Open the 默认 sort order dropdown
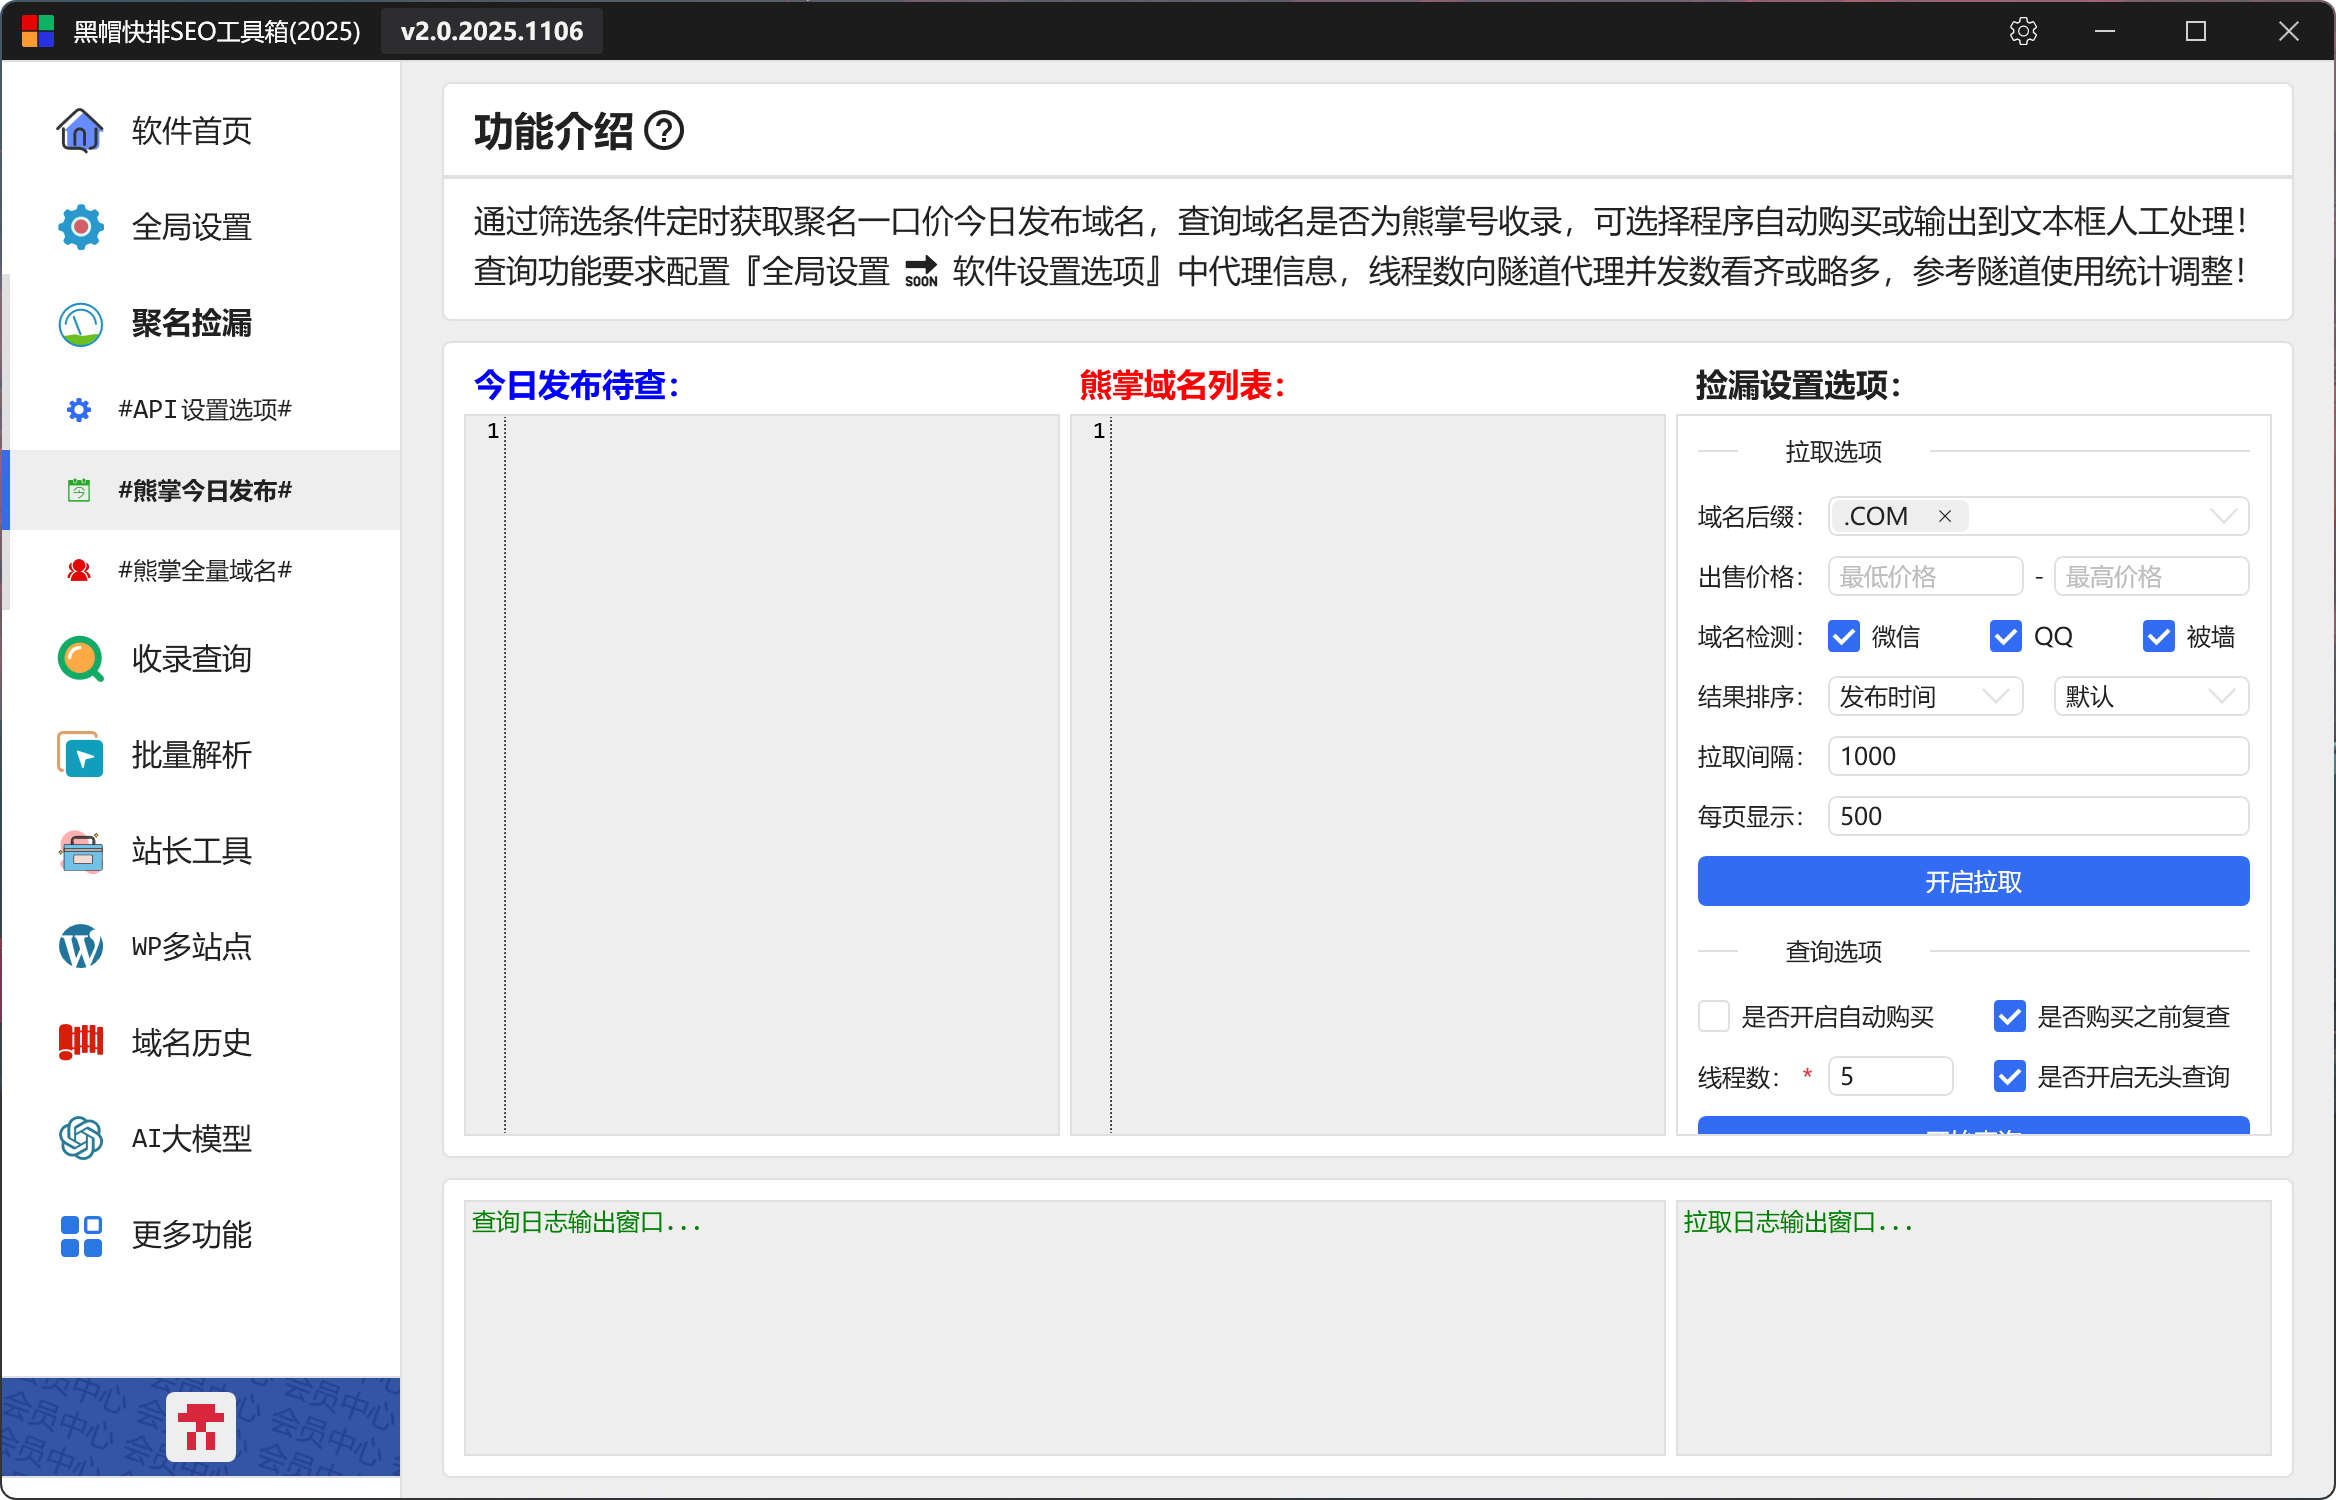Image resolution: width=2336 pixels, height=1500 pixels. point(2150,697)
